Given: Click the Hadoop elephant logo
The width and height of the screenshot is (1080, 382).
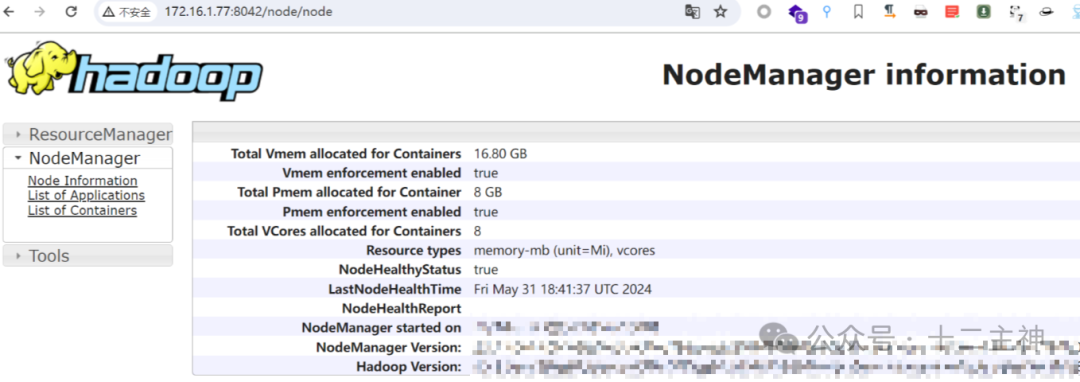Looking at the screenshot, I should click(x=135, y=71).
